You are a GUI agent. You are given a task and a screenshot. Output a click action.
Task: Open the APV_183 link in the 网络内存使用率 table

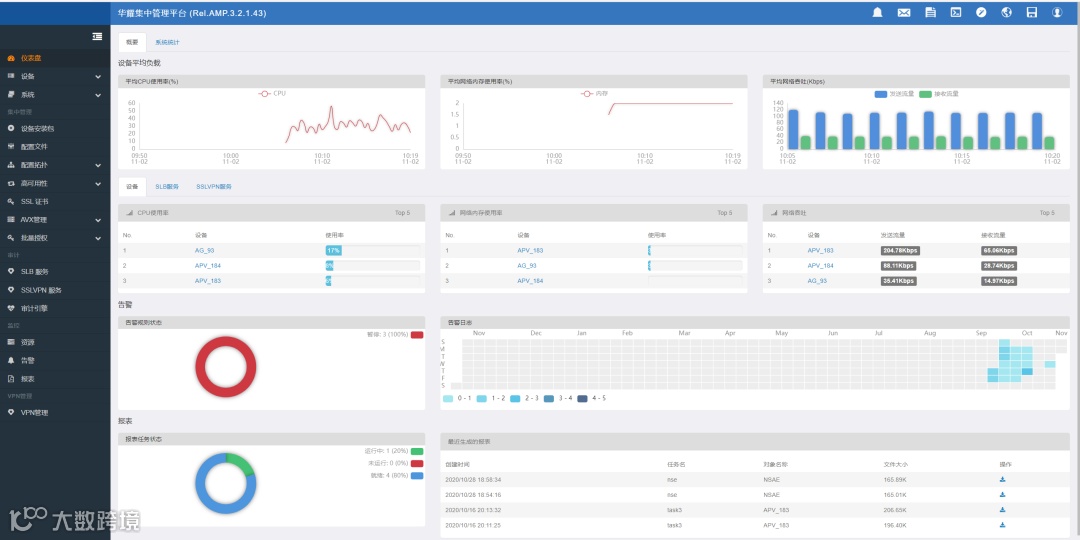(530, 250)
